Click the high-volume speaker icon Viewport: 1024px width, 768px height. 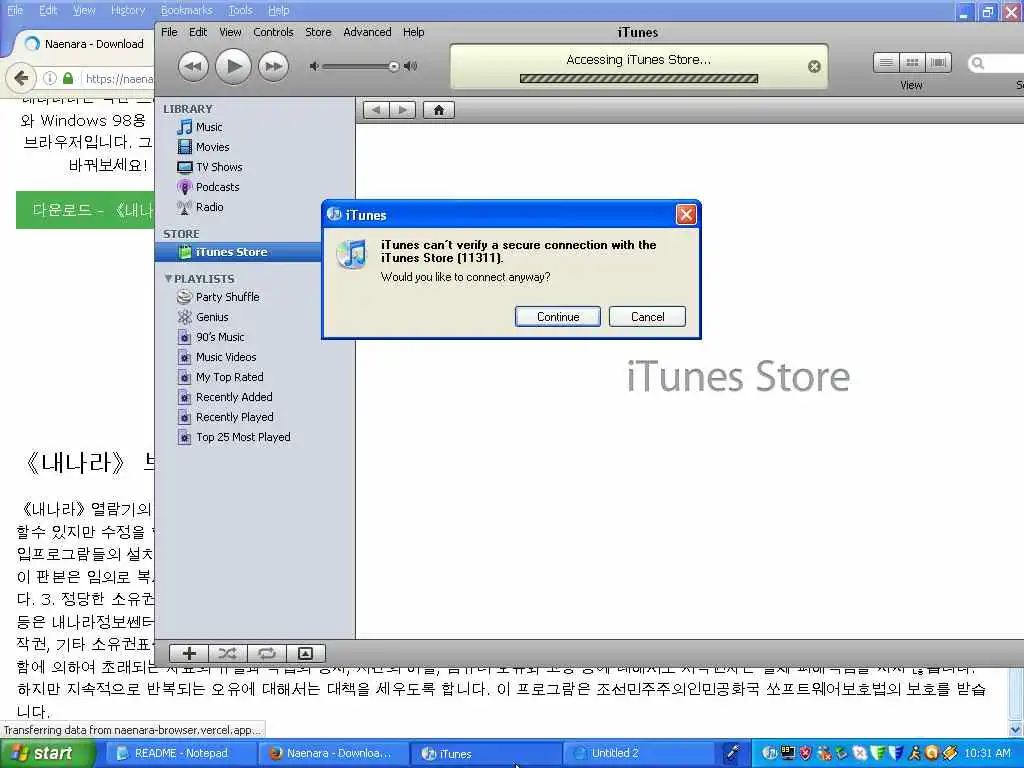(410, 66)
